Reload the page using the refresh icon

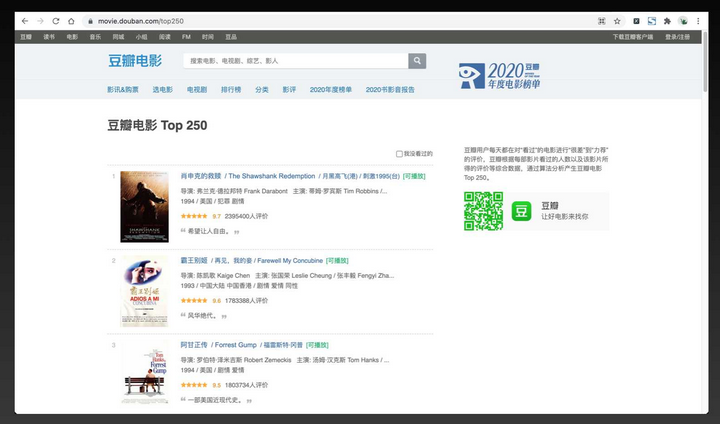(x=56, y=21)
